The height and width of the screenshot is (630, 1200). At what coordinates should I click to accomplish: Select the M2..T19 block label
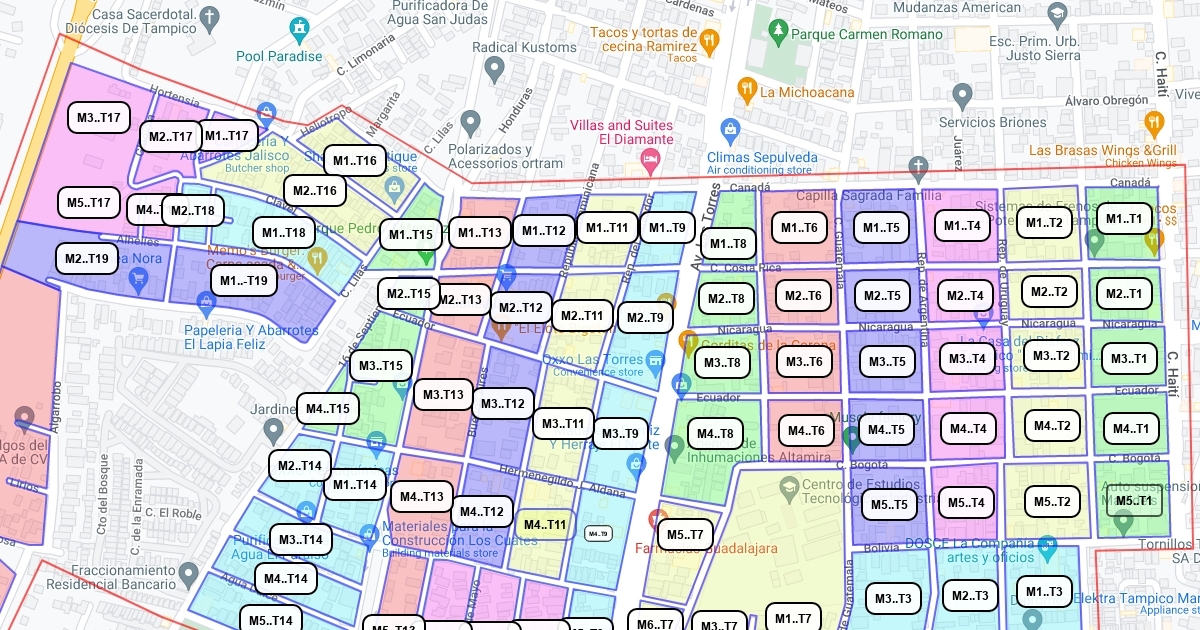click(x=86, y=259)
